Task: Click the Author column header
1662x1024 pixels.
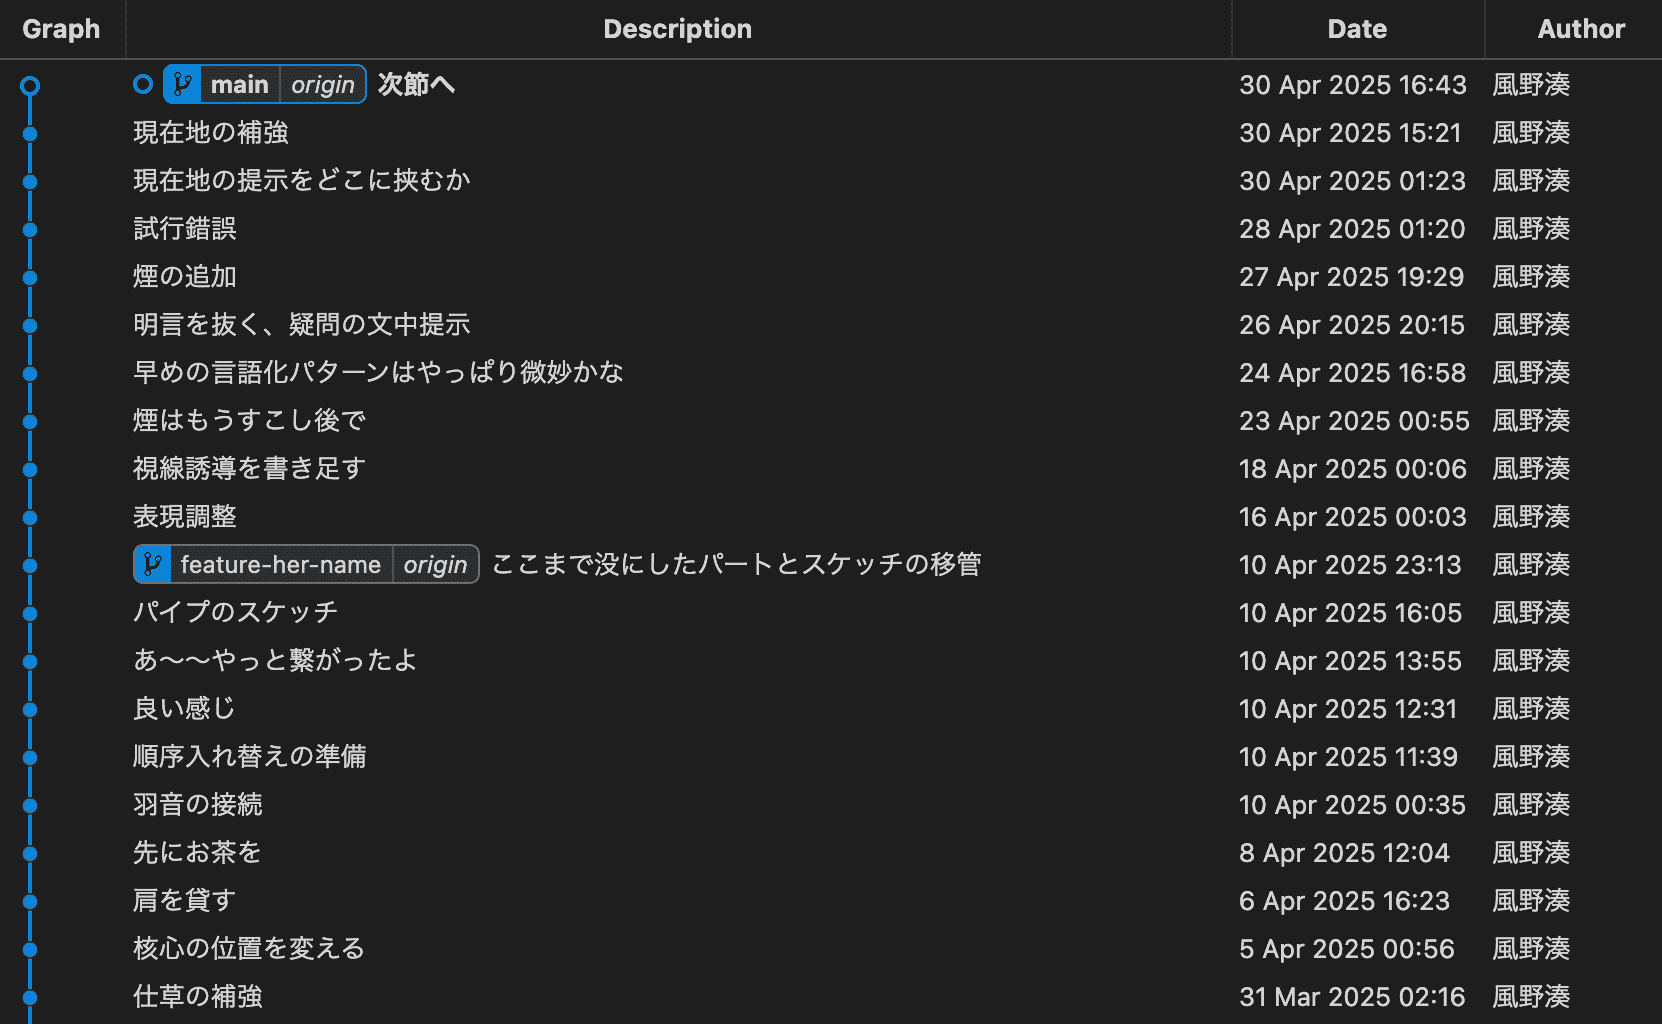Action: (x=1580, y=29)
